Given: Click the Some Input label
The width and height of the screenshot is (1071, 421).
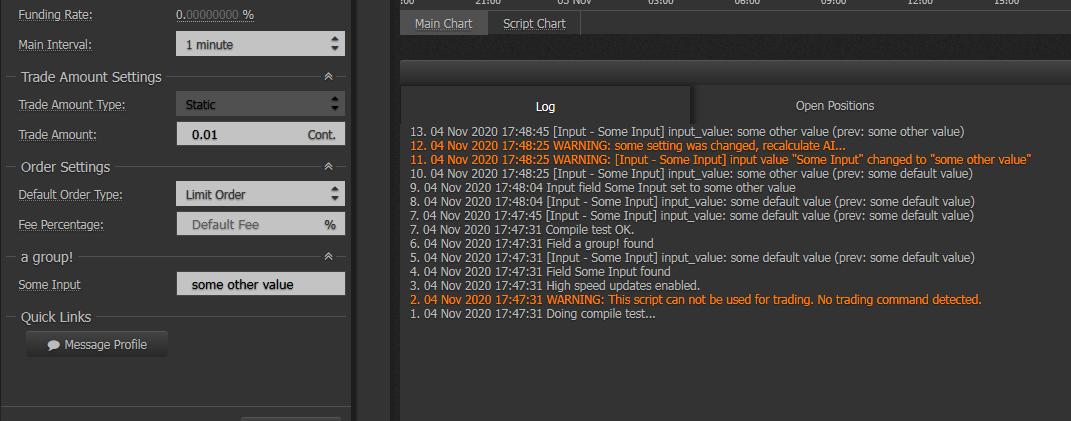Looking at the screenshot, I should (x=49, y=284).
